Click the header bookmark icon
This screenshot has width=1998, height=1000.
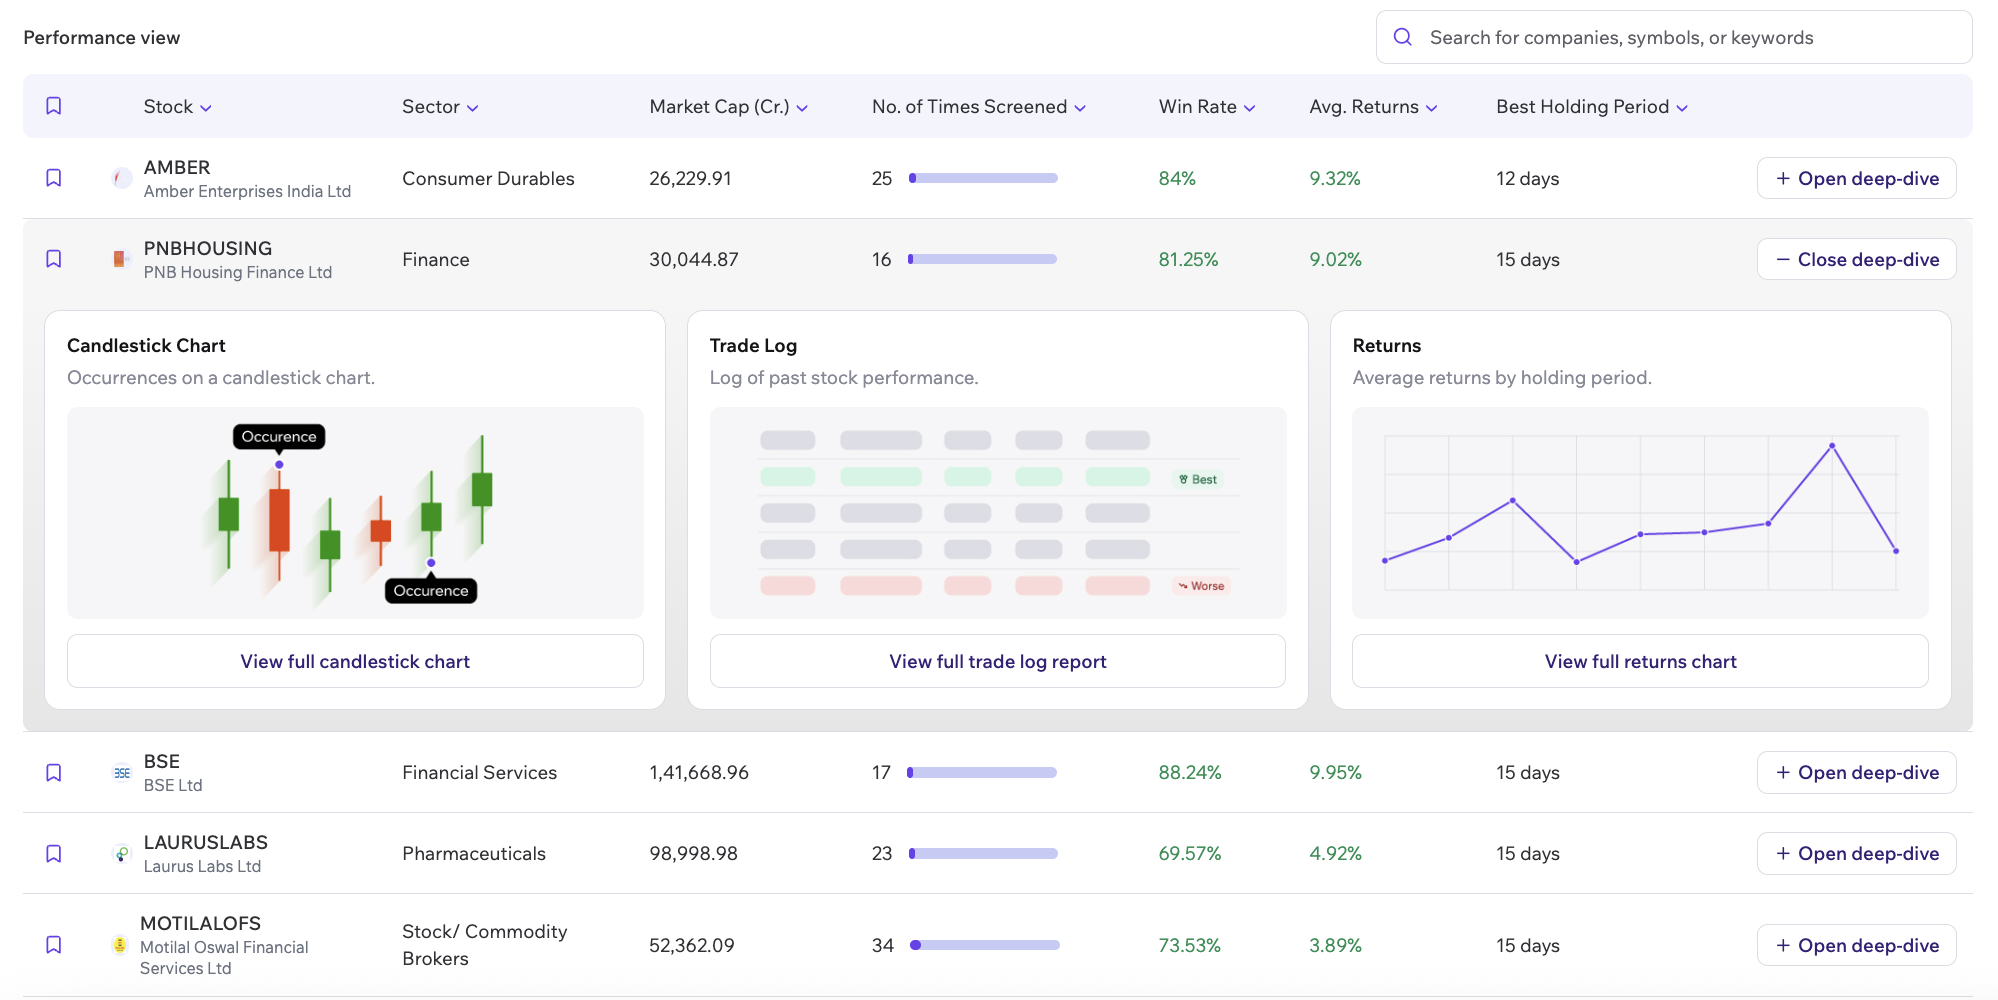(54, 106)
